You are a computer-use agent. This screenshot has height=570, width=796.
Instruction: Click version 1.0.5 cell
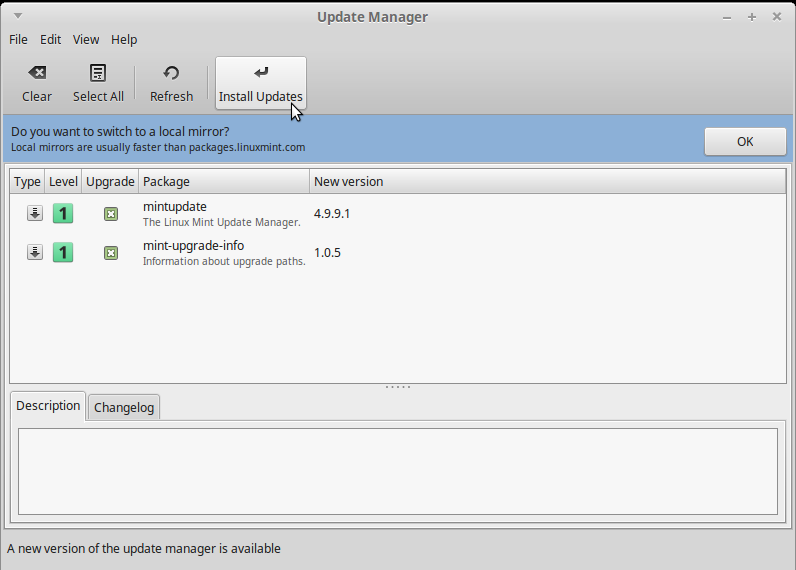327,253
